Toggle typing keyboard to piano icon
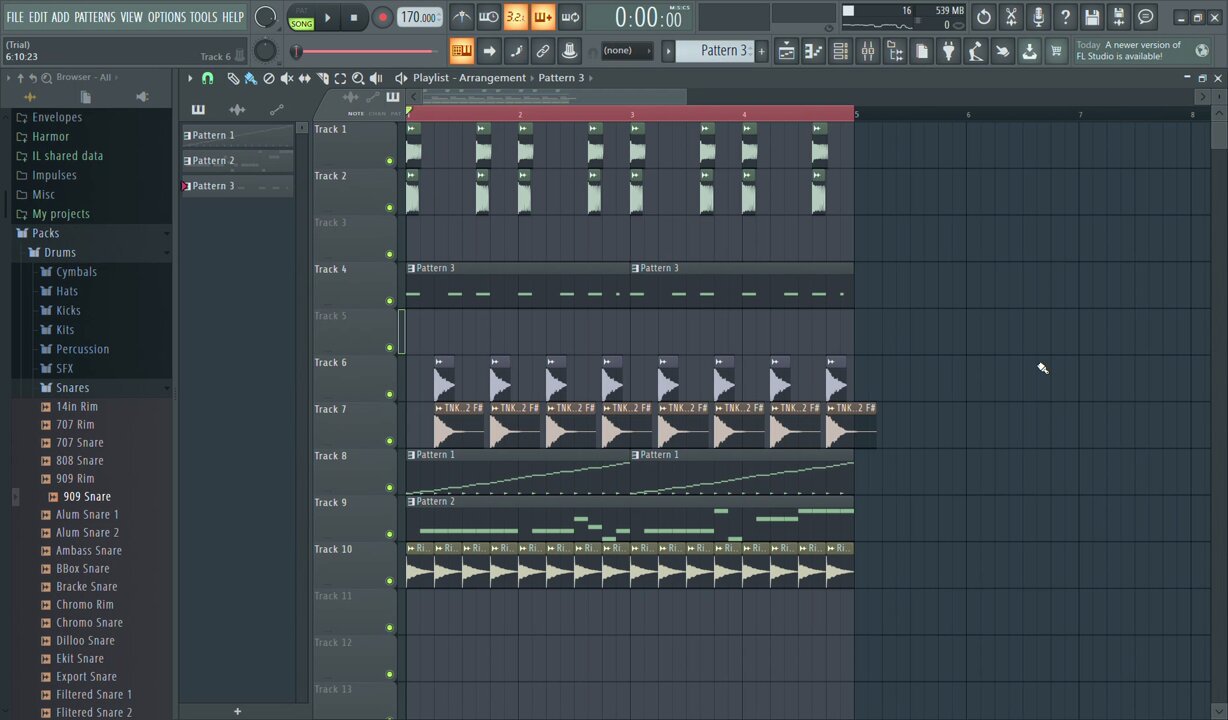The width and height of the screenshot is (1228, 720). (x=461, y=50)
